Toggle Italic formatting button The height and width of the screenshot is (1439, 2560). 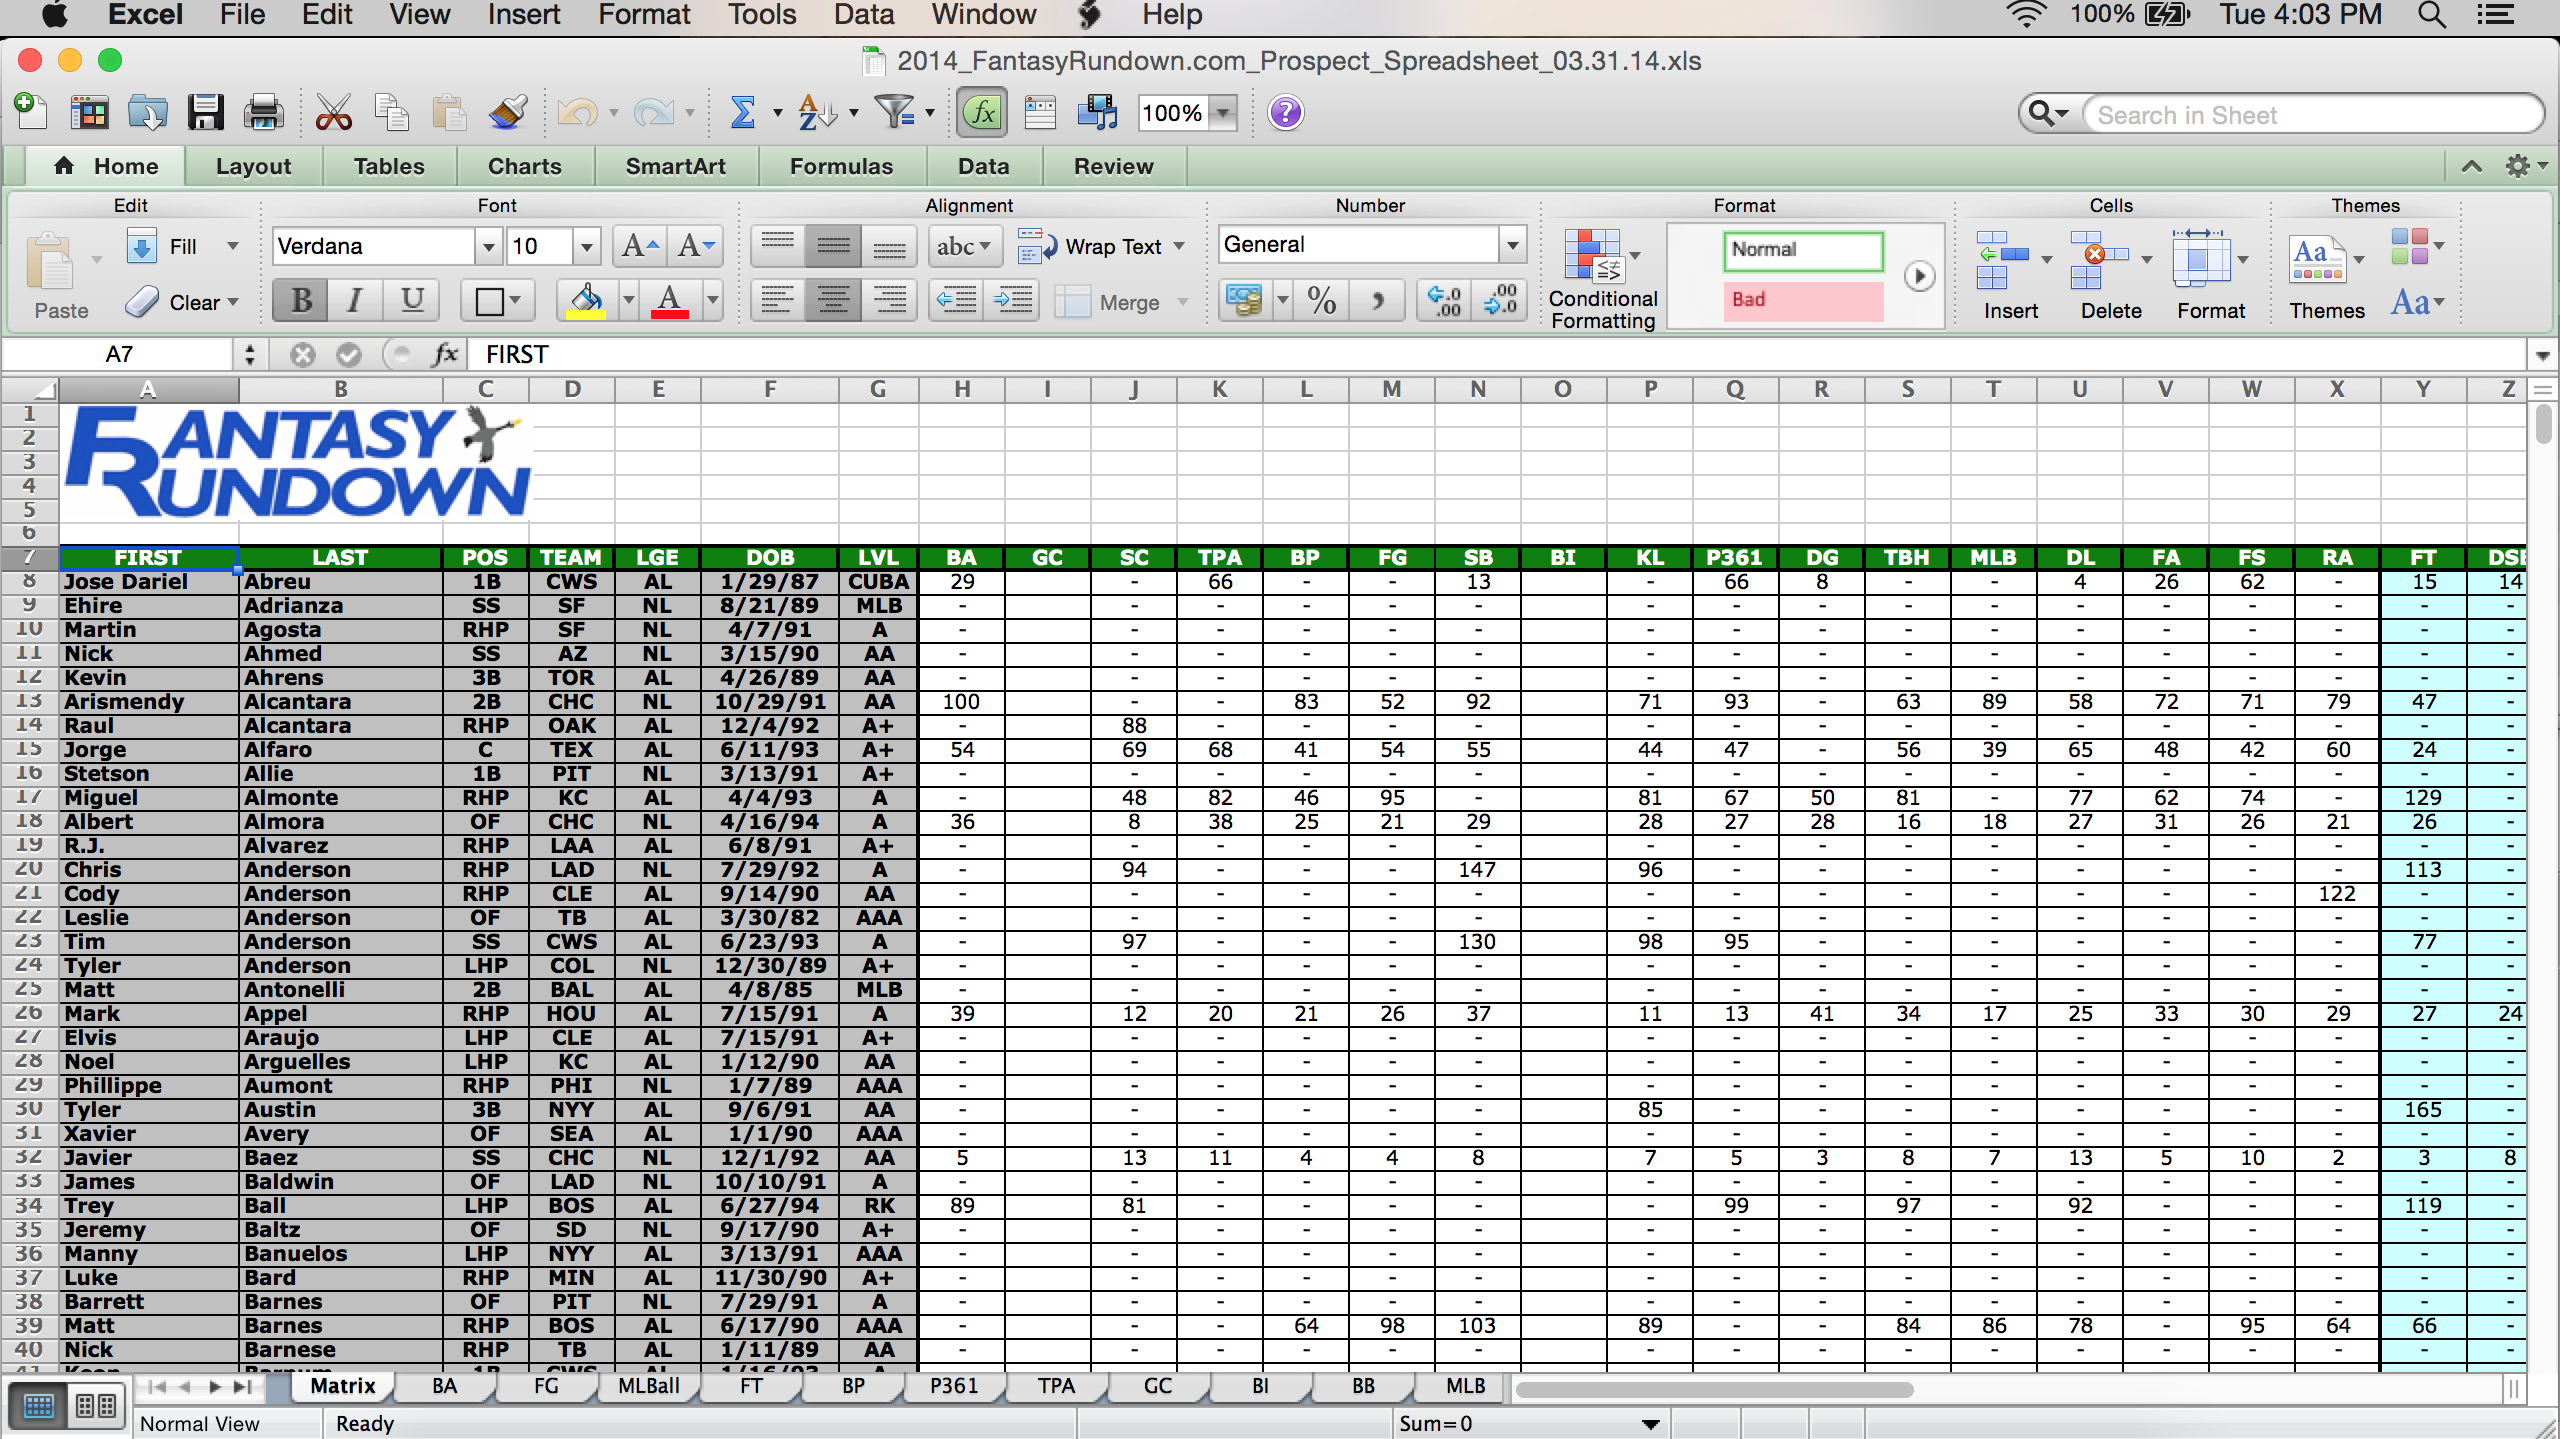354,300
